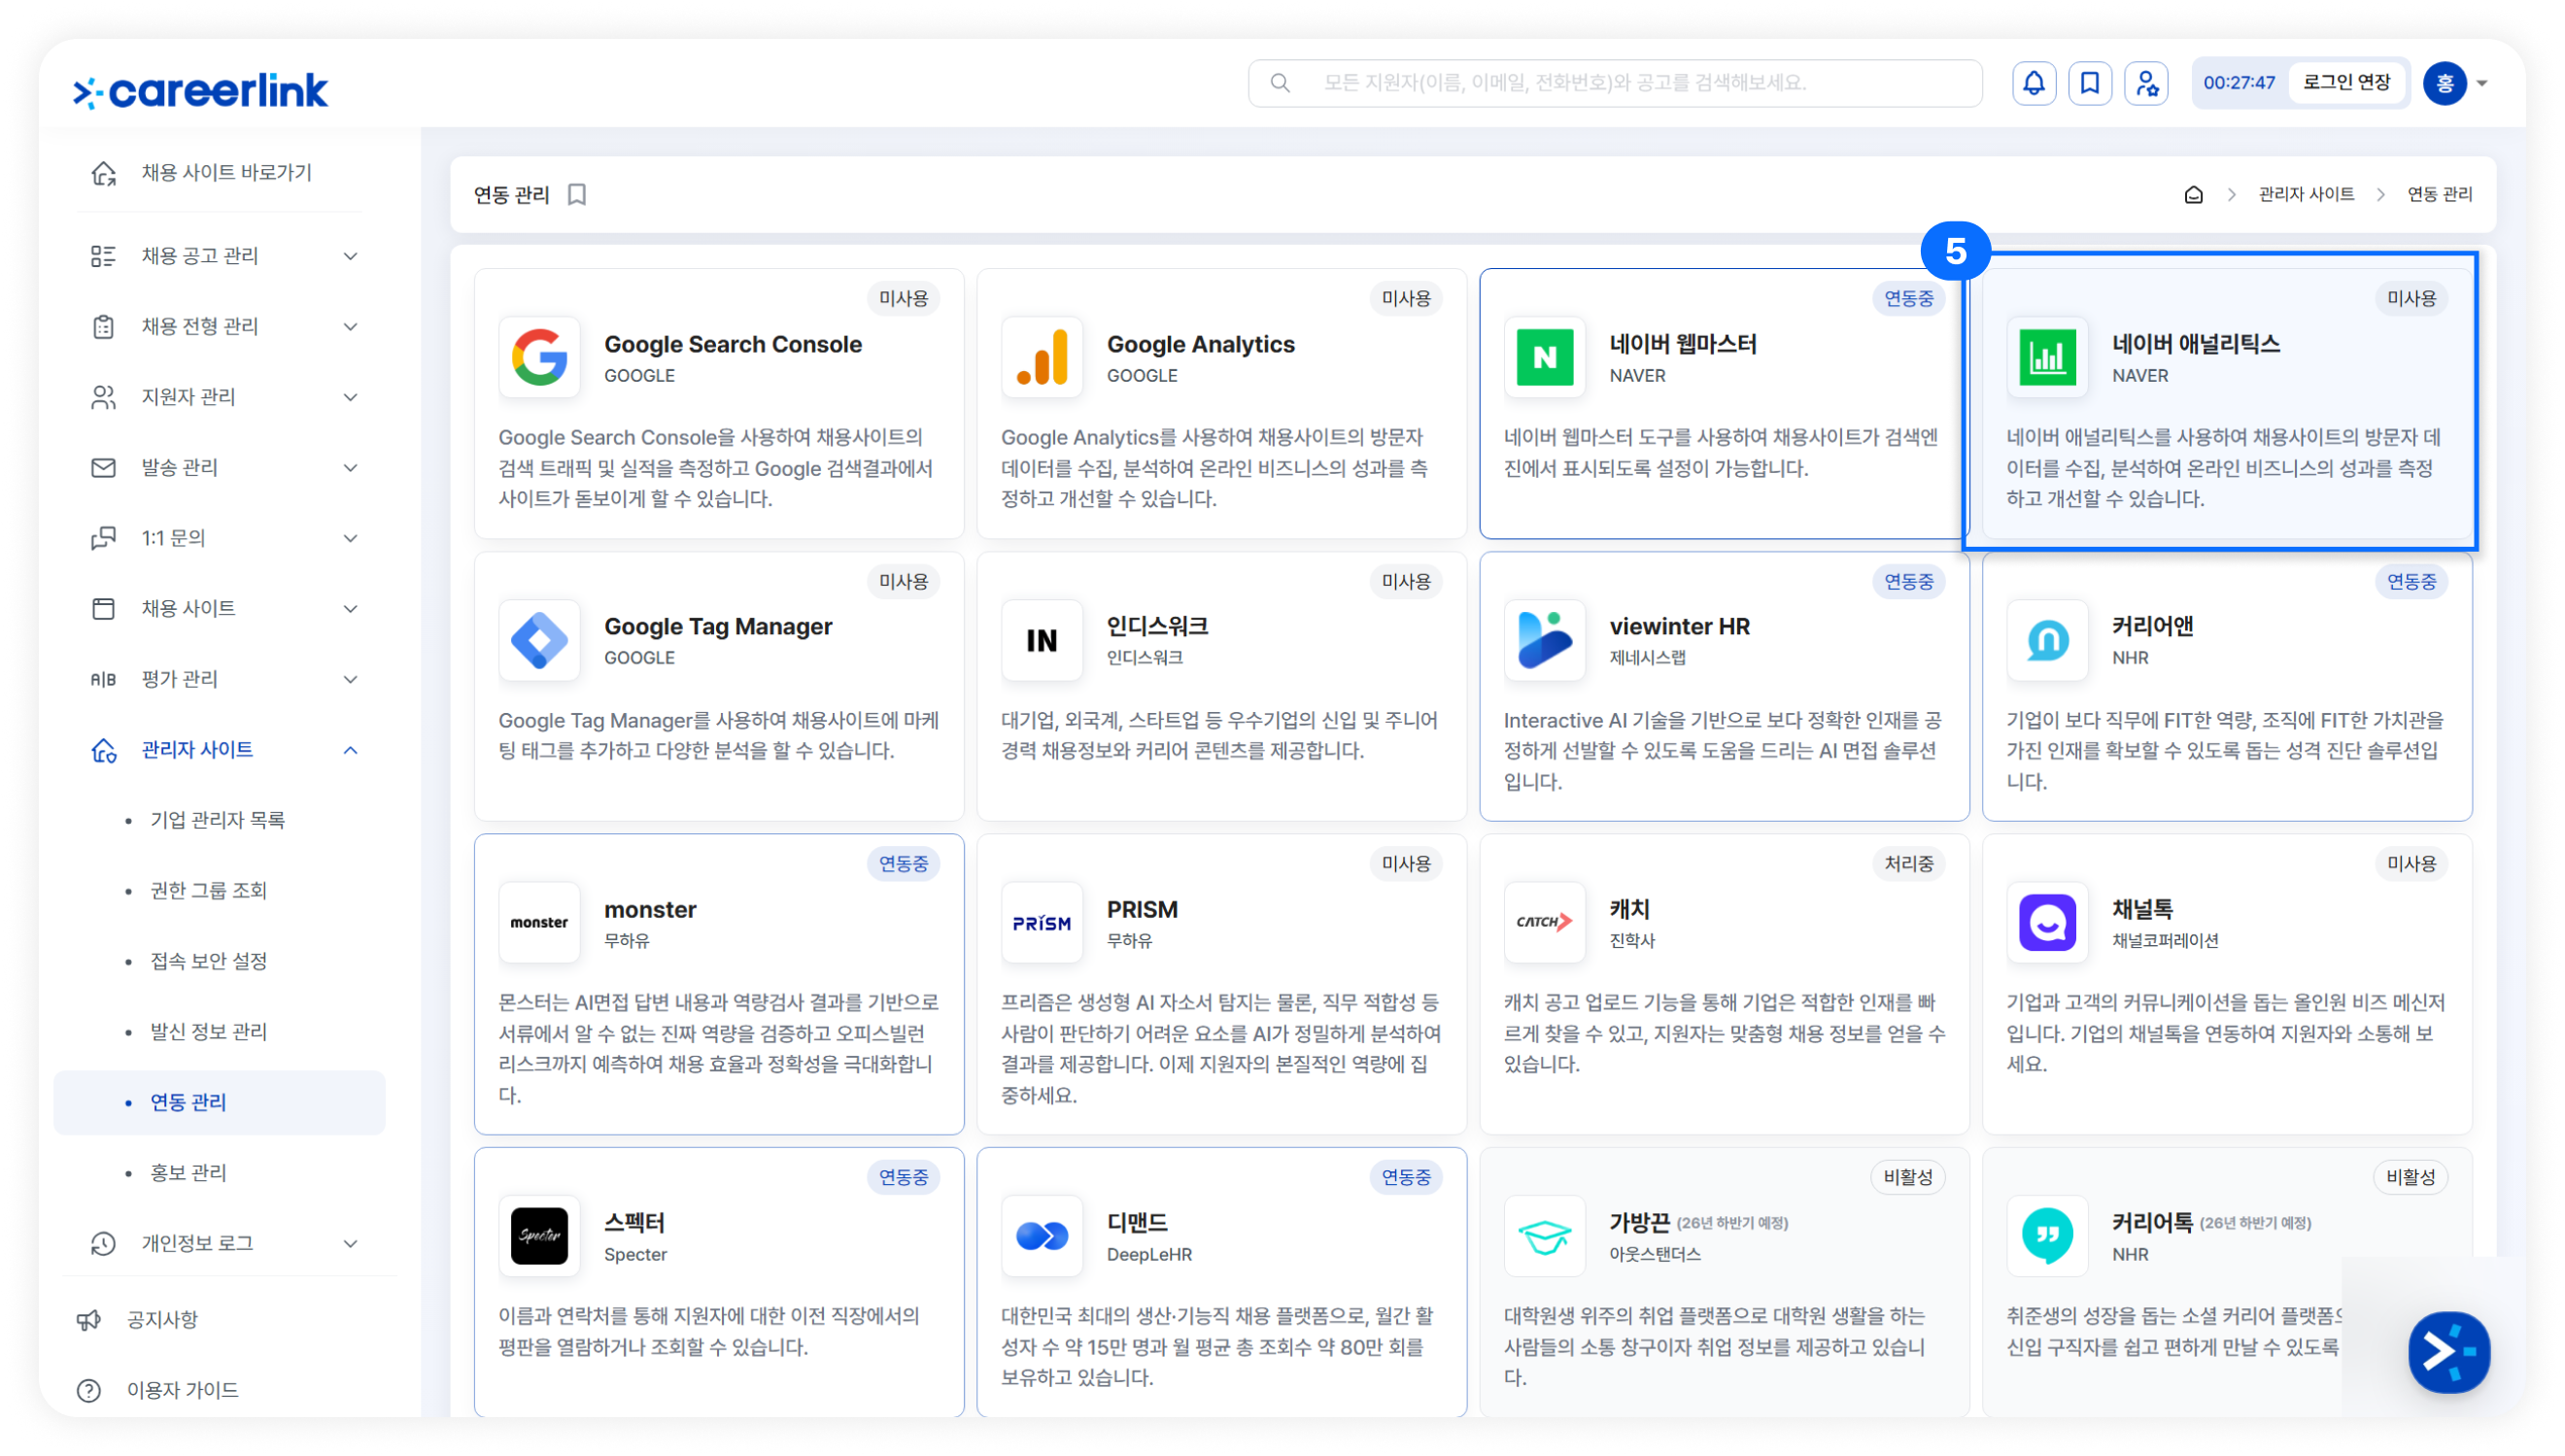This screenshot has height=1456, width=2565.
Task: Expand the 개인정보 로그 menu
Action: (350, 1244)
